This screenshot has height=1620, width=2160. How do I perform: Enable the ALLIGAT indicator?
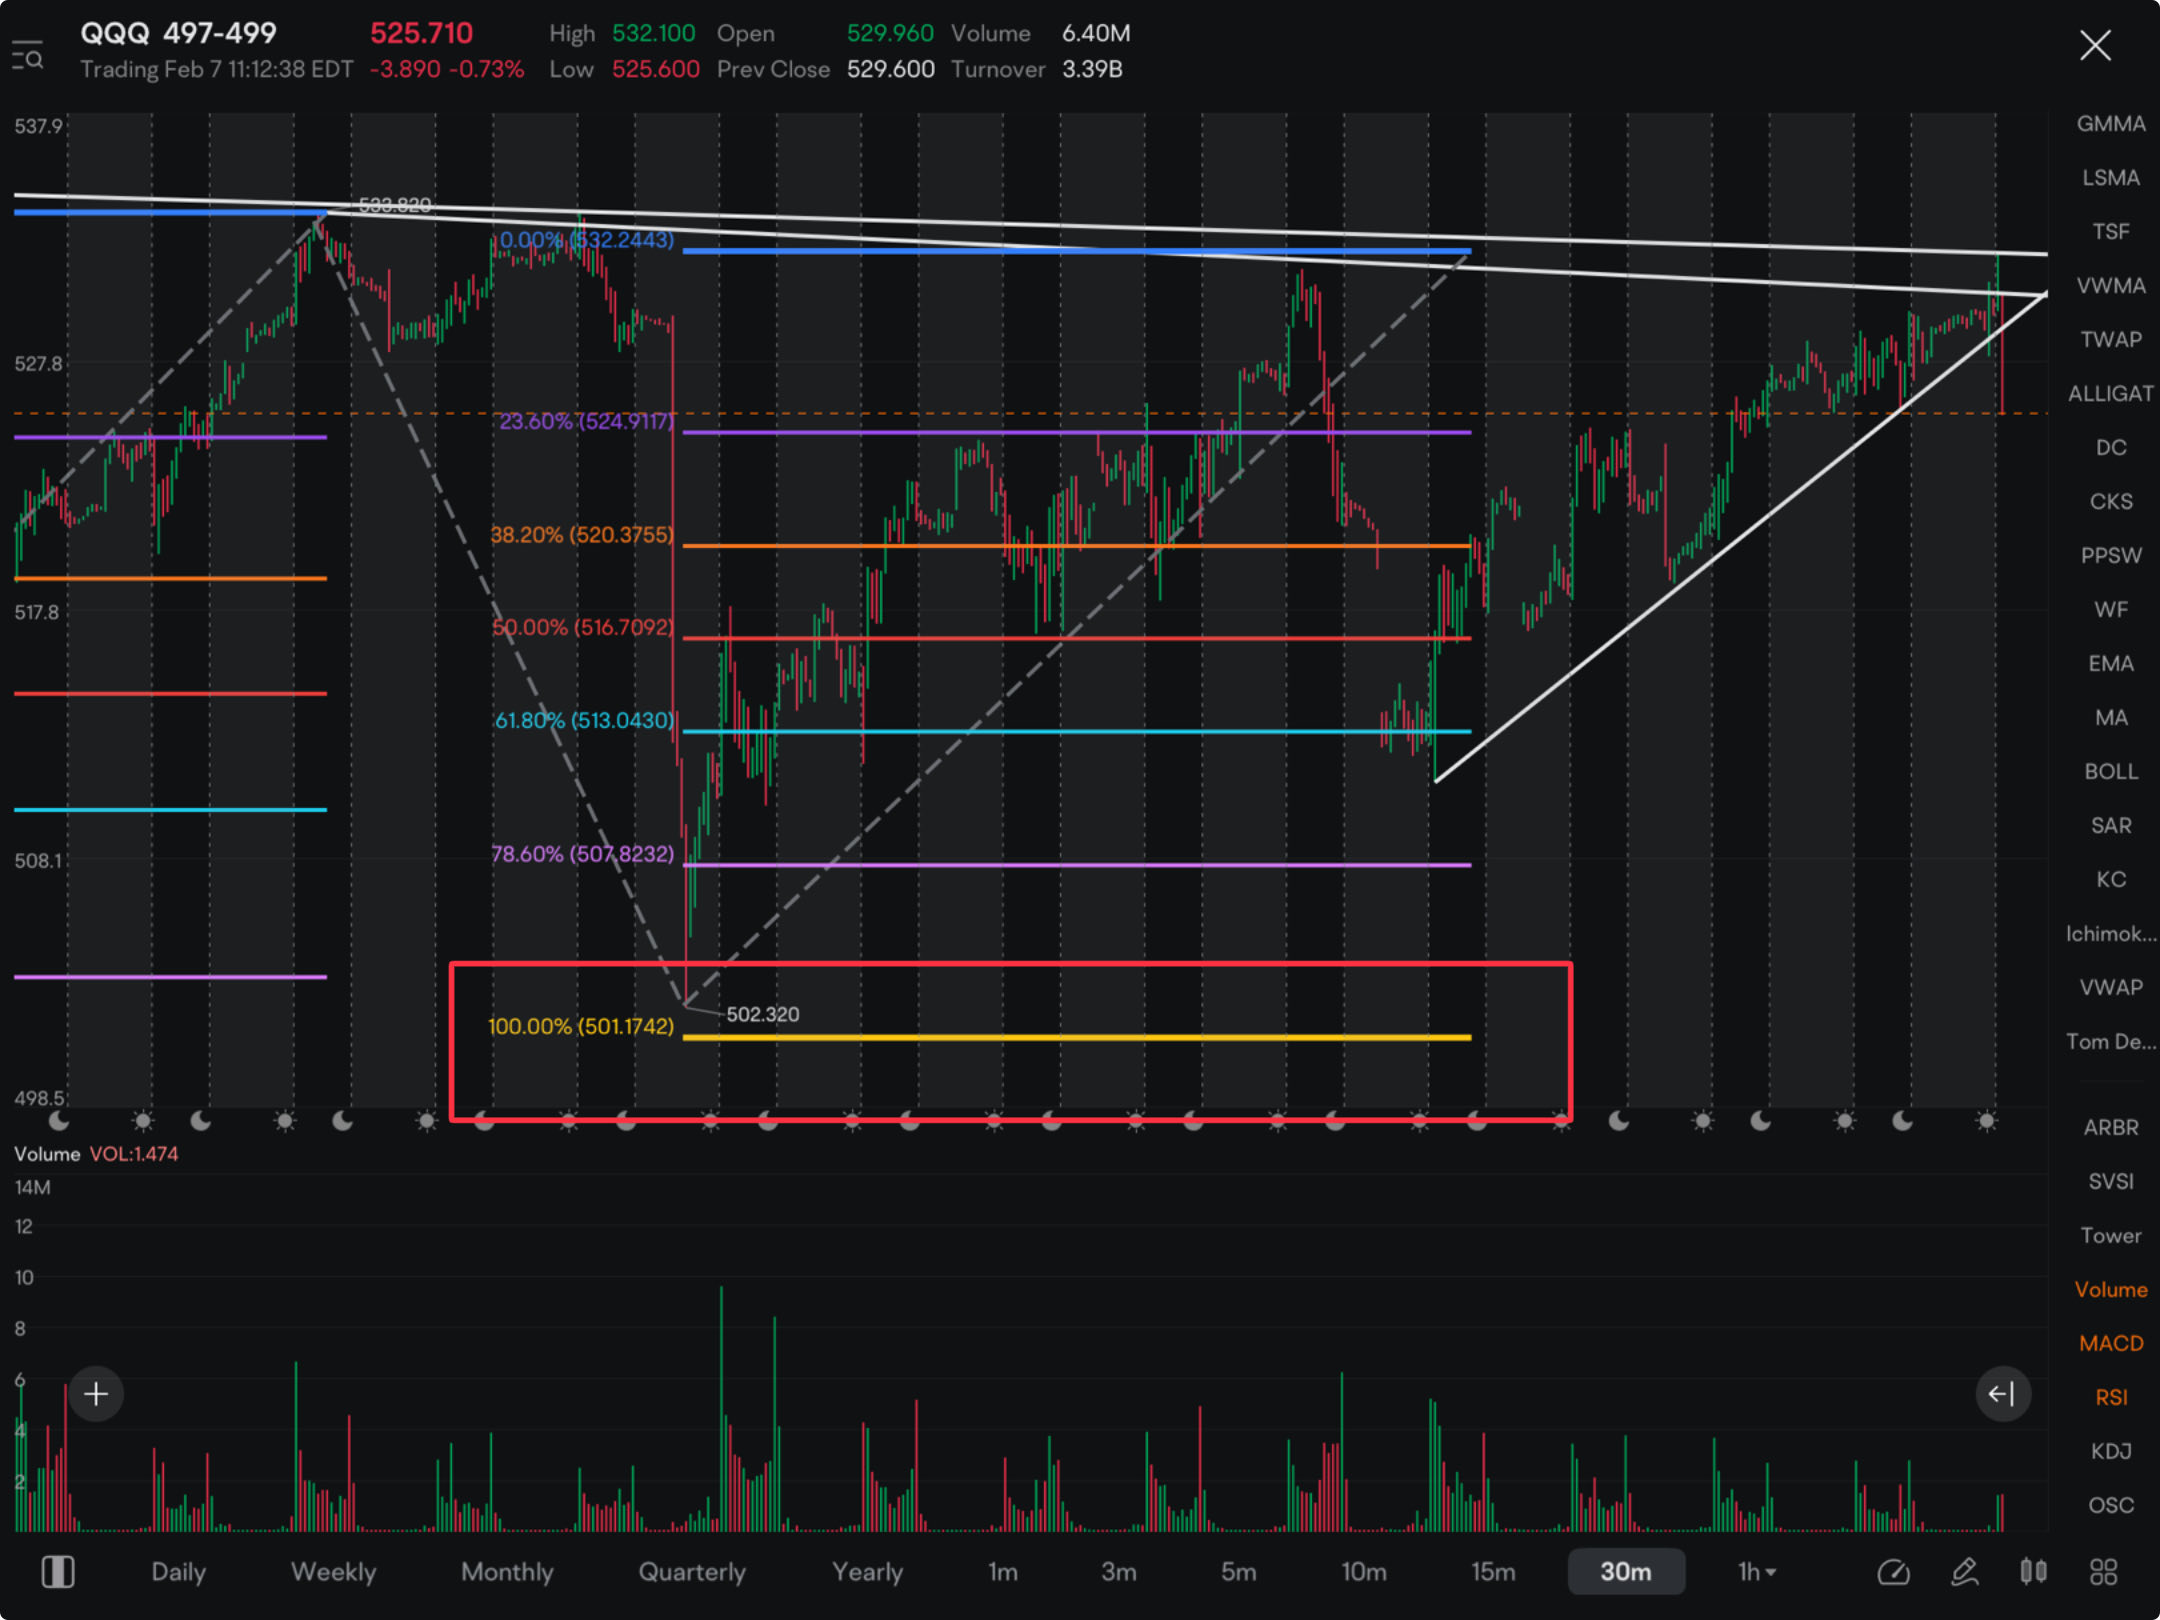point(2111,394)
